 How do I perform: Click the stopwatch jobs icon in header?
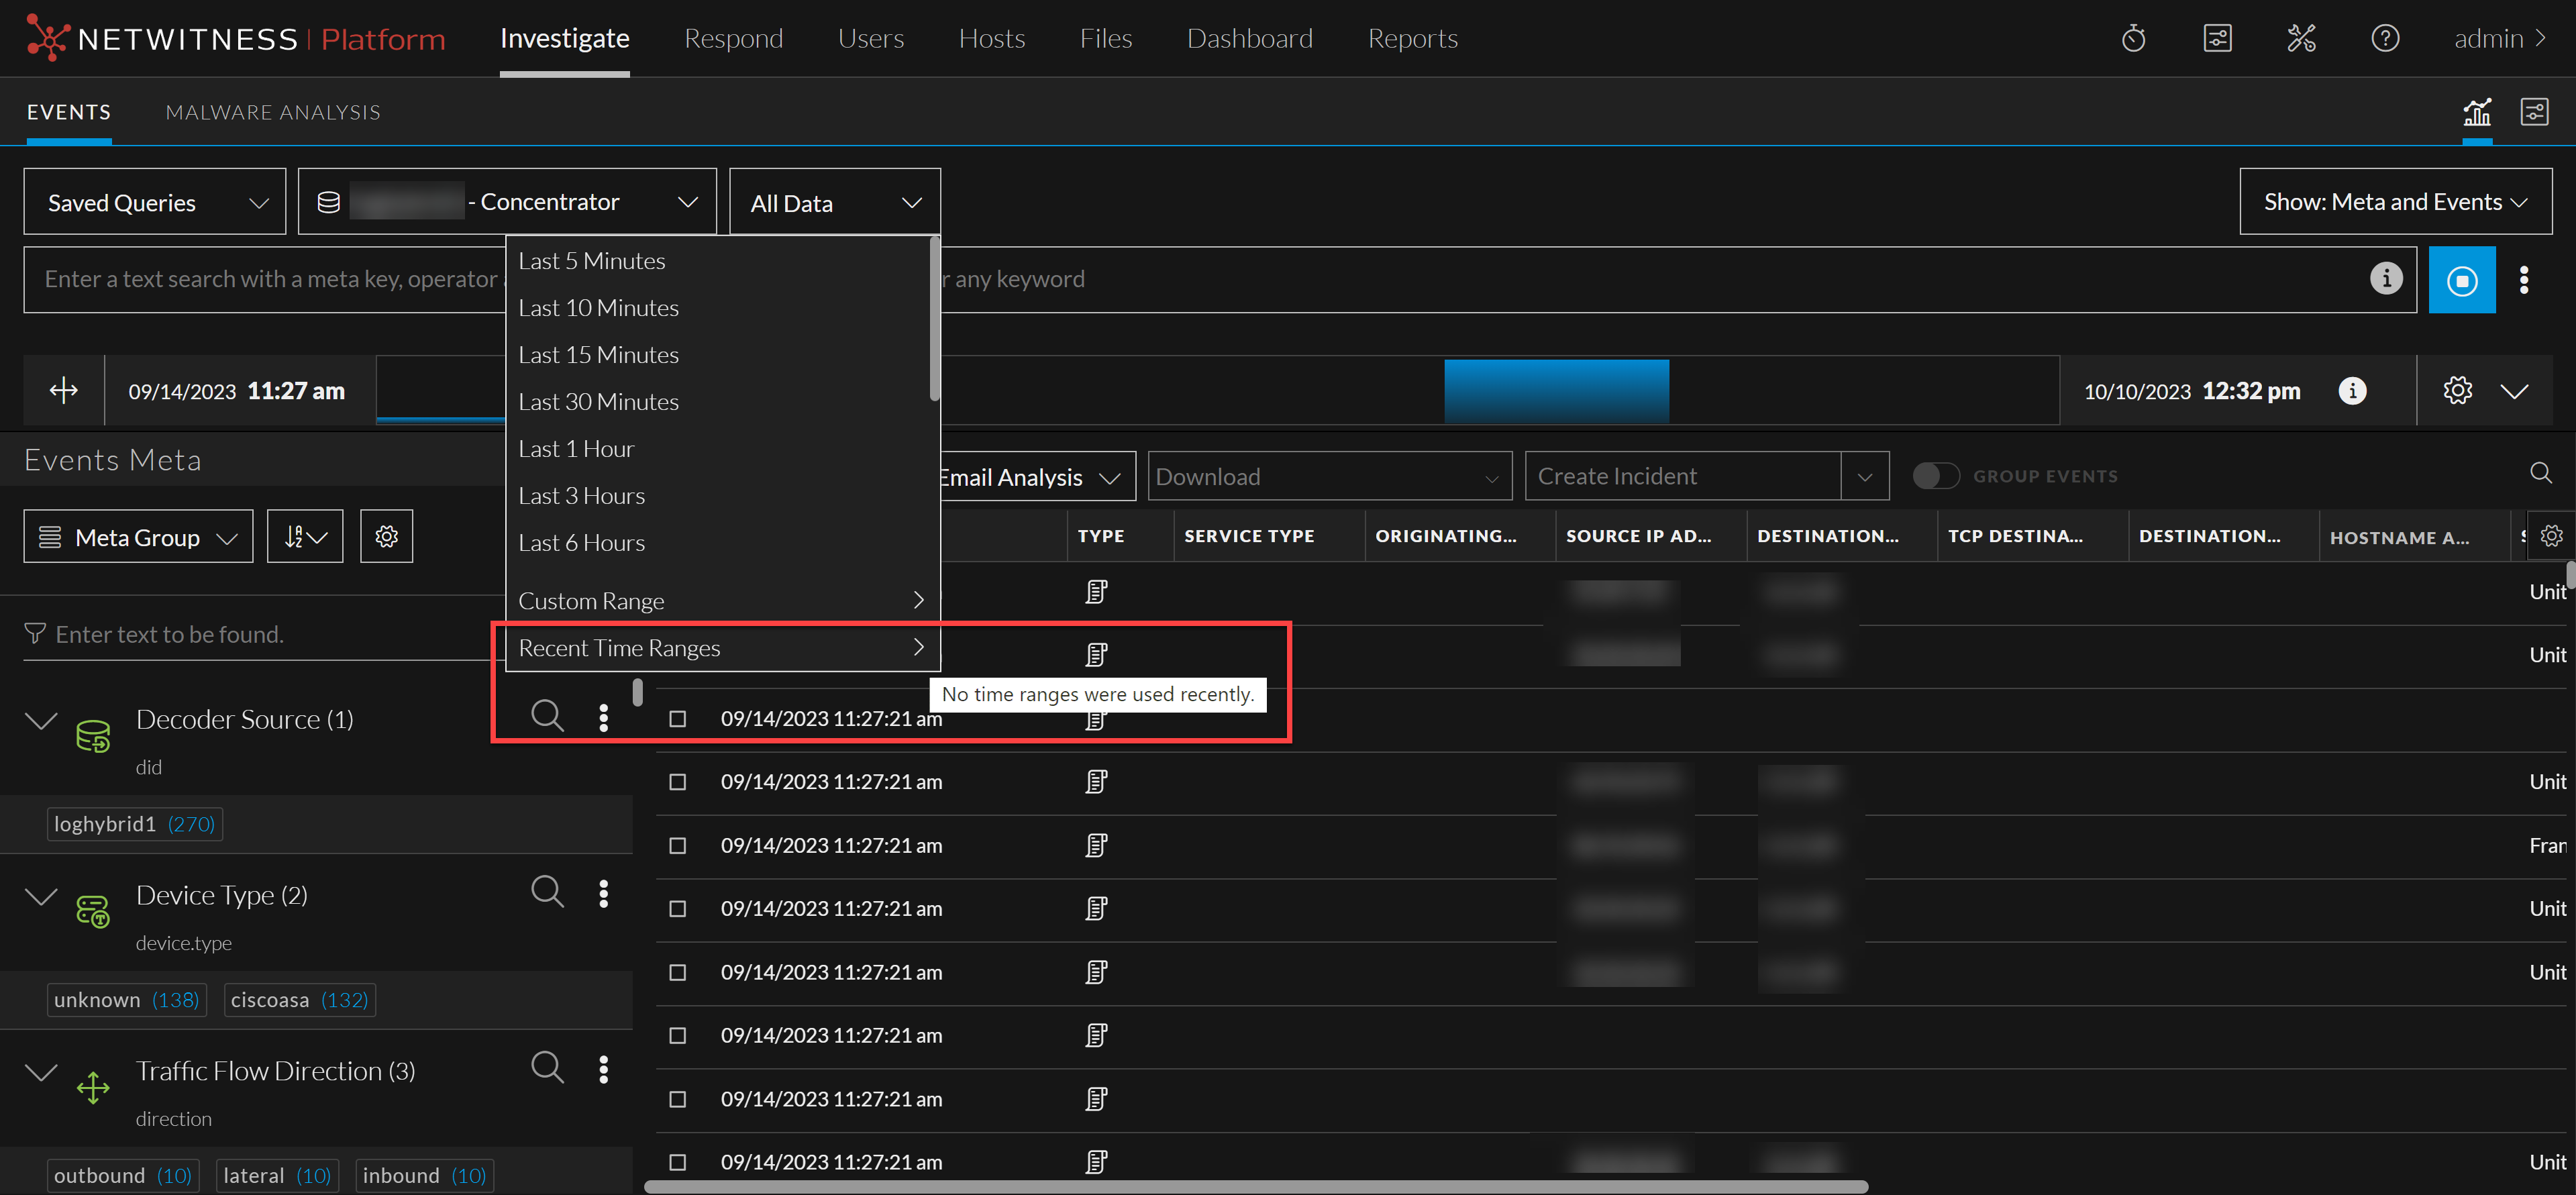click(x=2133, y=39)
